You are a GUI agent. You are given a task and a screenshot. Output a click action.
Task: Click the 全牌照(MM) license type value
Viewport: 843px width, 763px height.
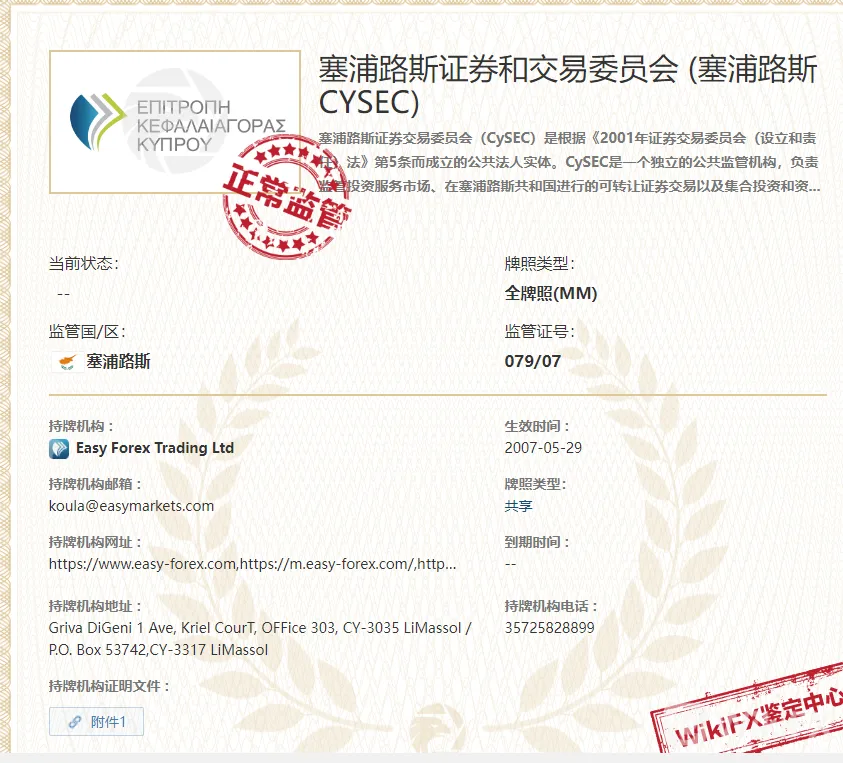pyautogui.click(x=551, y=294)
